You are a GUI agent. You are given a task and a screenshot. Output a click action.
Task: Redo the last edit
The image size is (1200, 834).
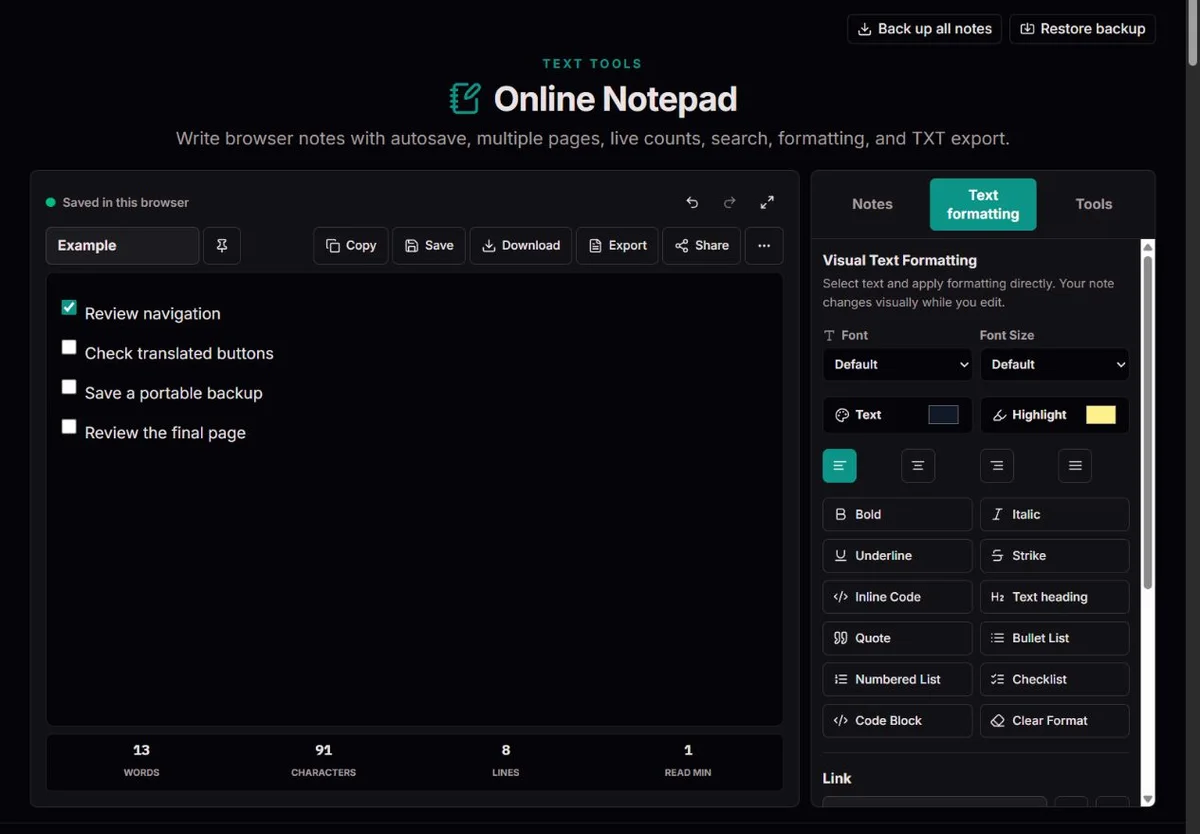[730, 202]
